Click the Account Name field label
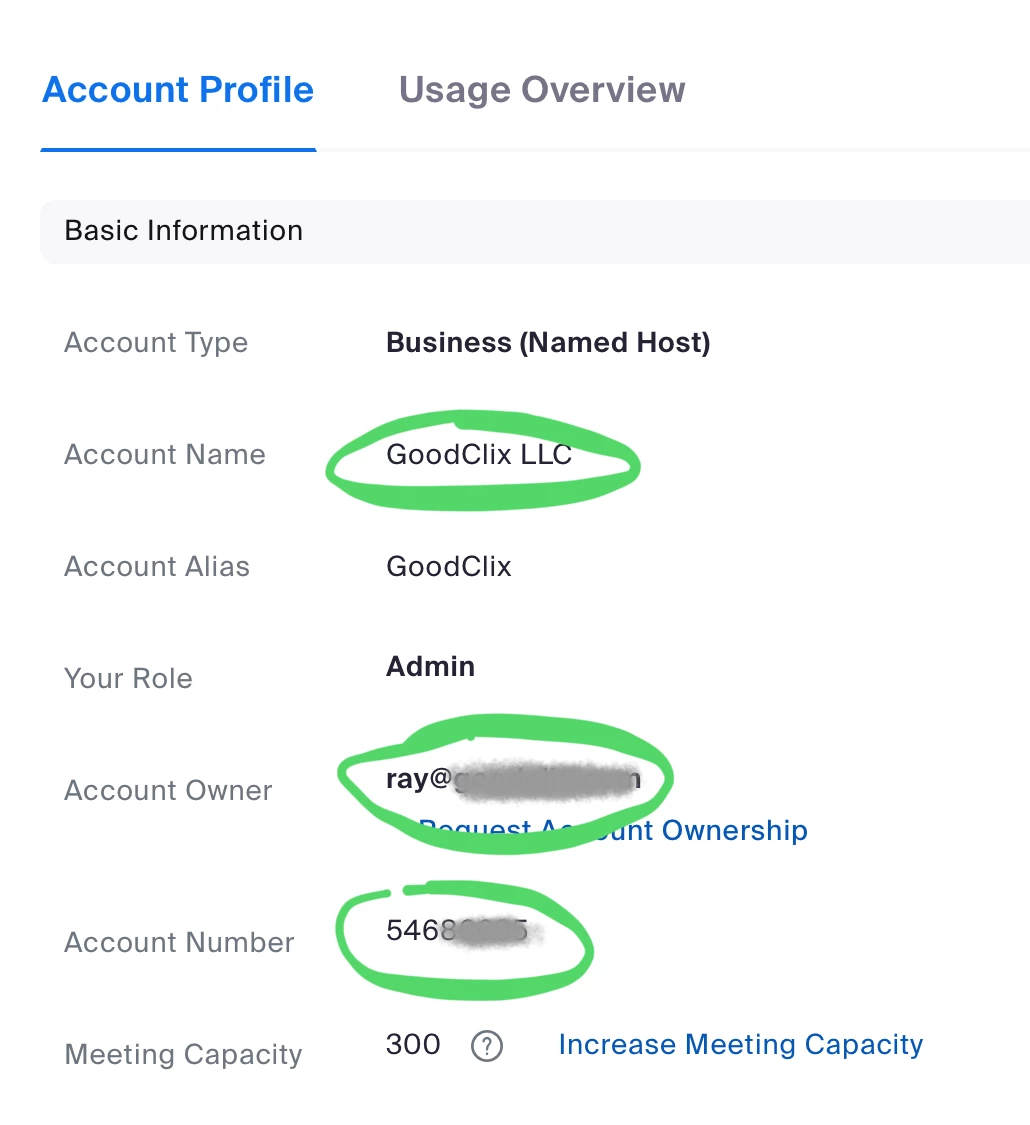1030x1125 pixels. pos(165,455)
